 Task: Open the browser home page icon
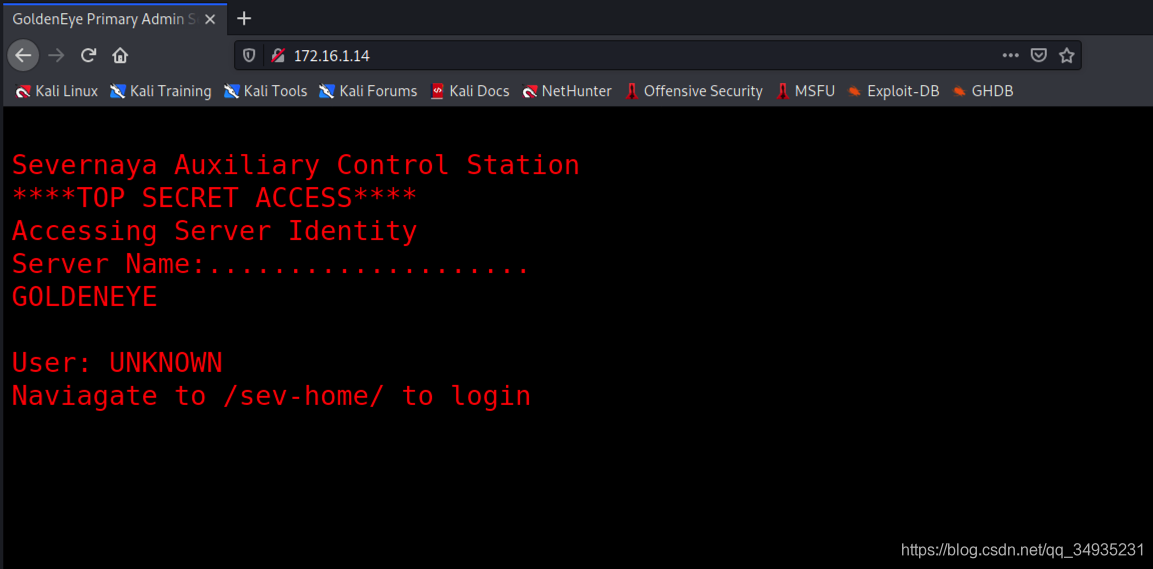120,55
